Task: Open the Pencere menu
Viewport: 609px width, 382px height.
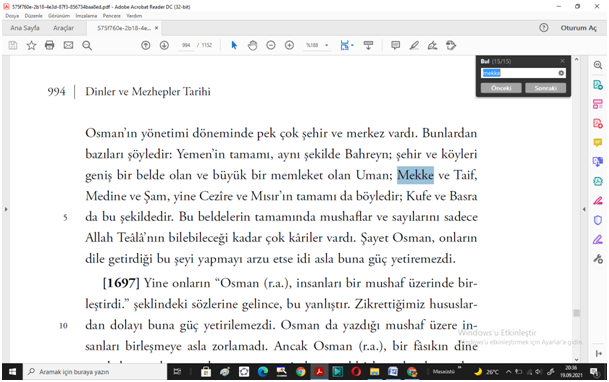Action: tap(111, 16)
